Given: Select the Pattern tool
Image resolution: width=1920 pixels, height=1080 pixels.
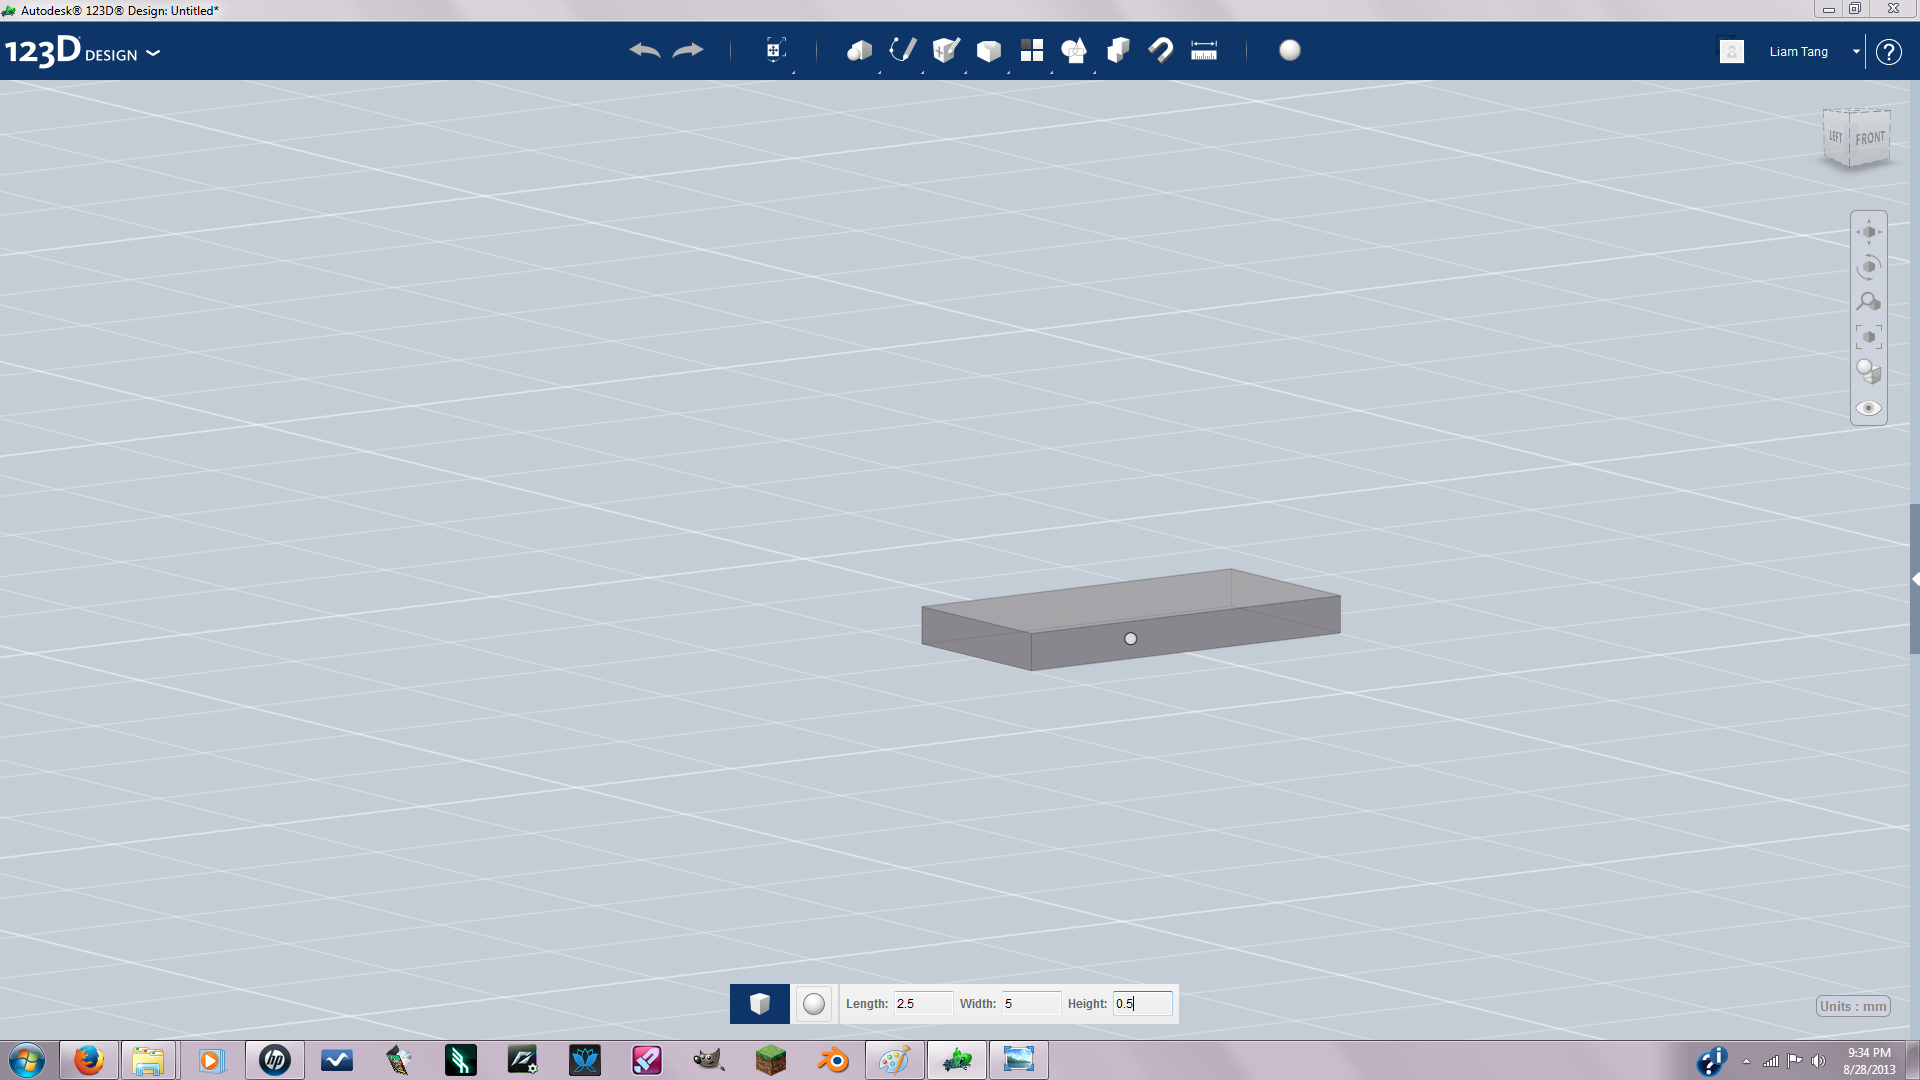Looking at the screenshot, I should point(1032,50).
